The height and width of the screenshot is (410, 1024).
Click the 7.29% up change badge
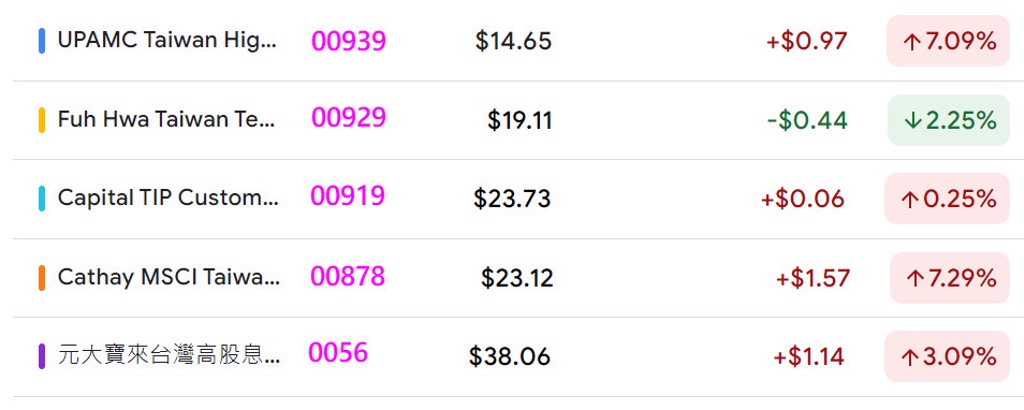pos(950,278)
